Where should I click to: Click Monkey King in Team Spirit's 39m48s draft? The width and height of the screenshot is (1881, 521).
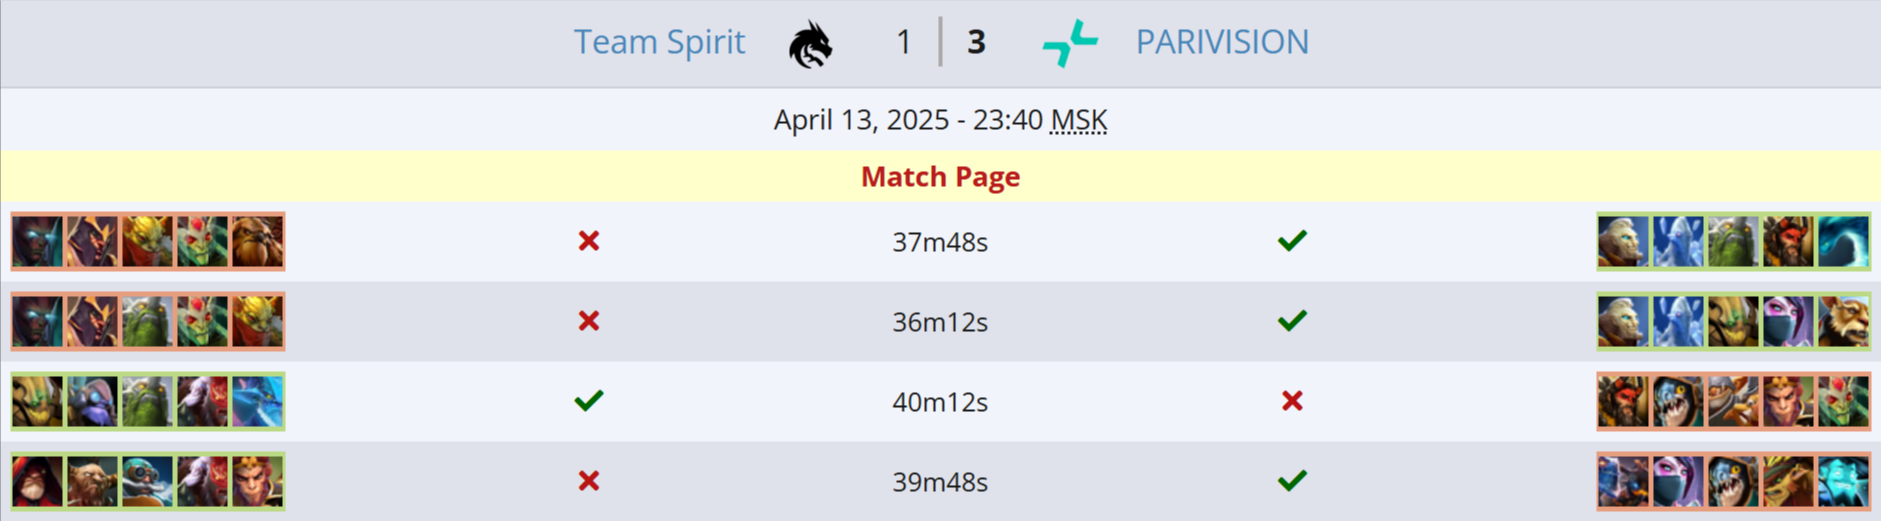coord(257,482)
